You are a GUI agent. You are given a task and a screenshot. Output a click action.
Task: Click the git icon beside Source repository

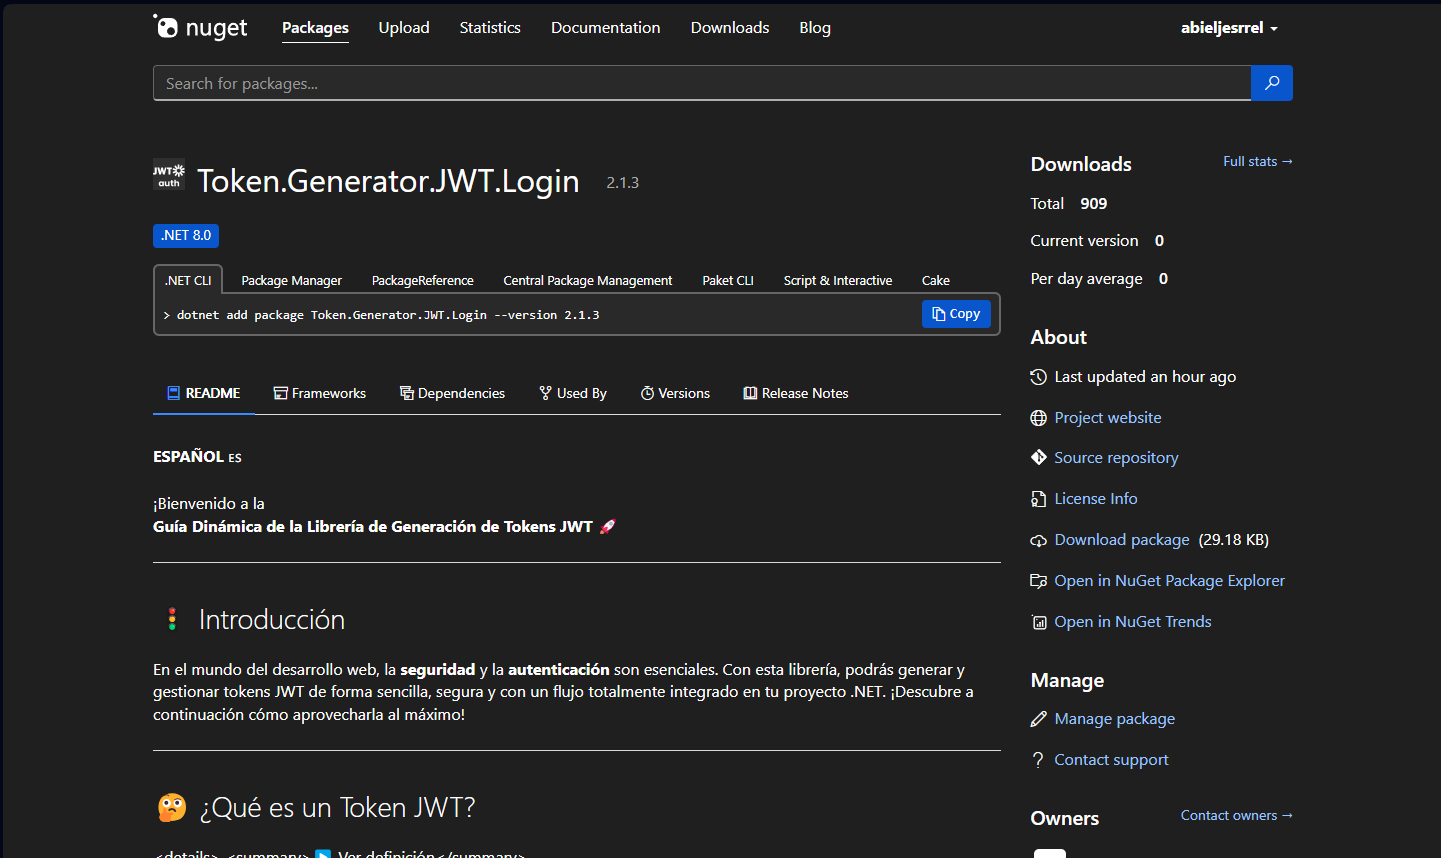(1038, 458)
